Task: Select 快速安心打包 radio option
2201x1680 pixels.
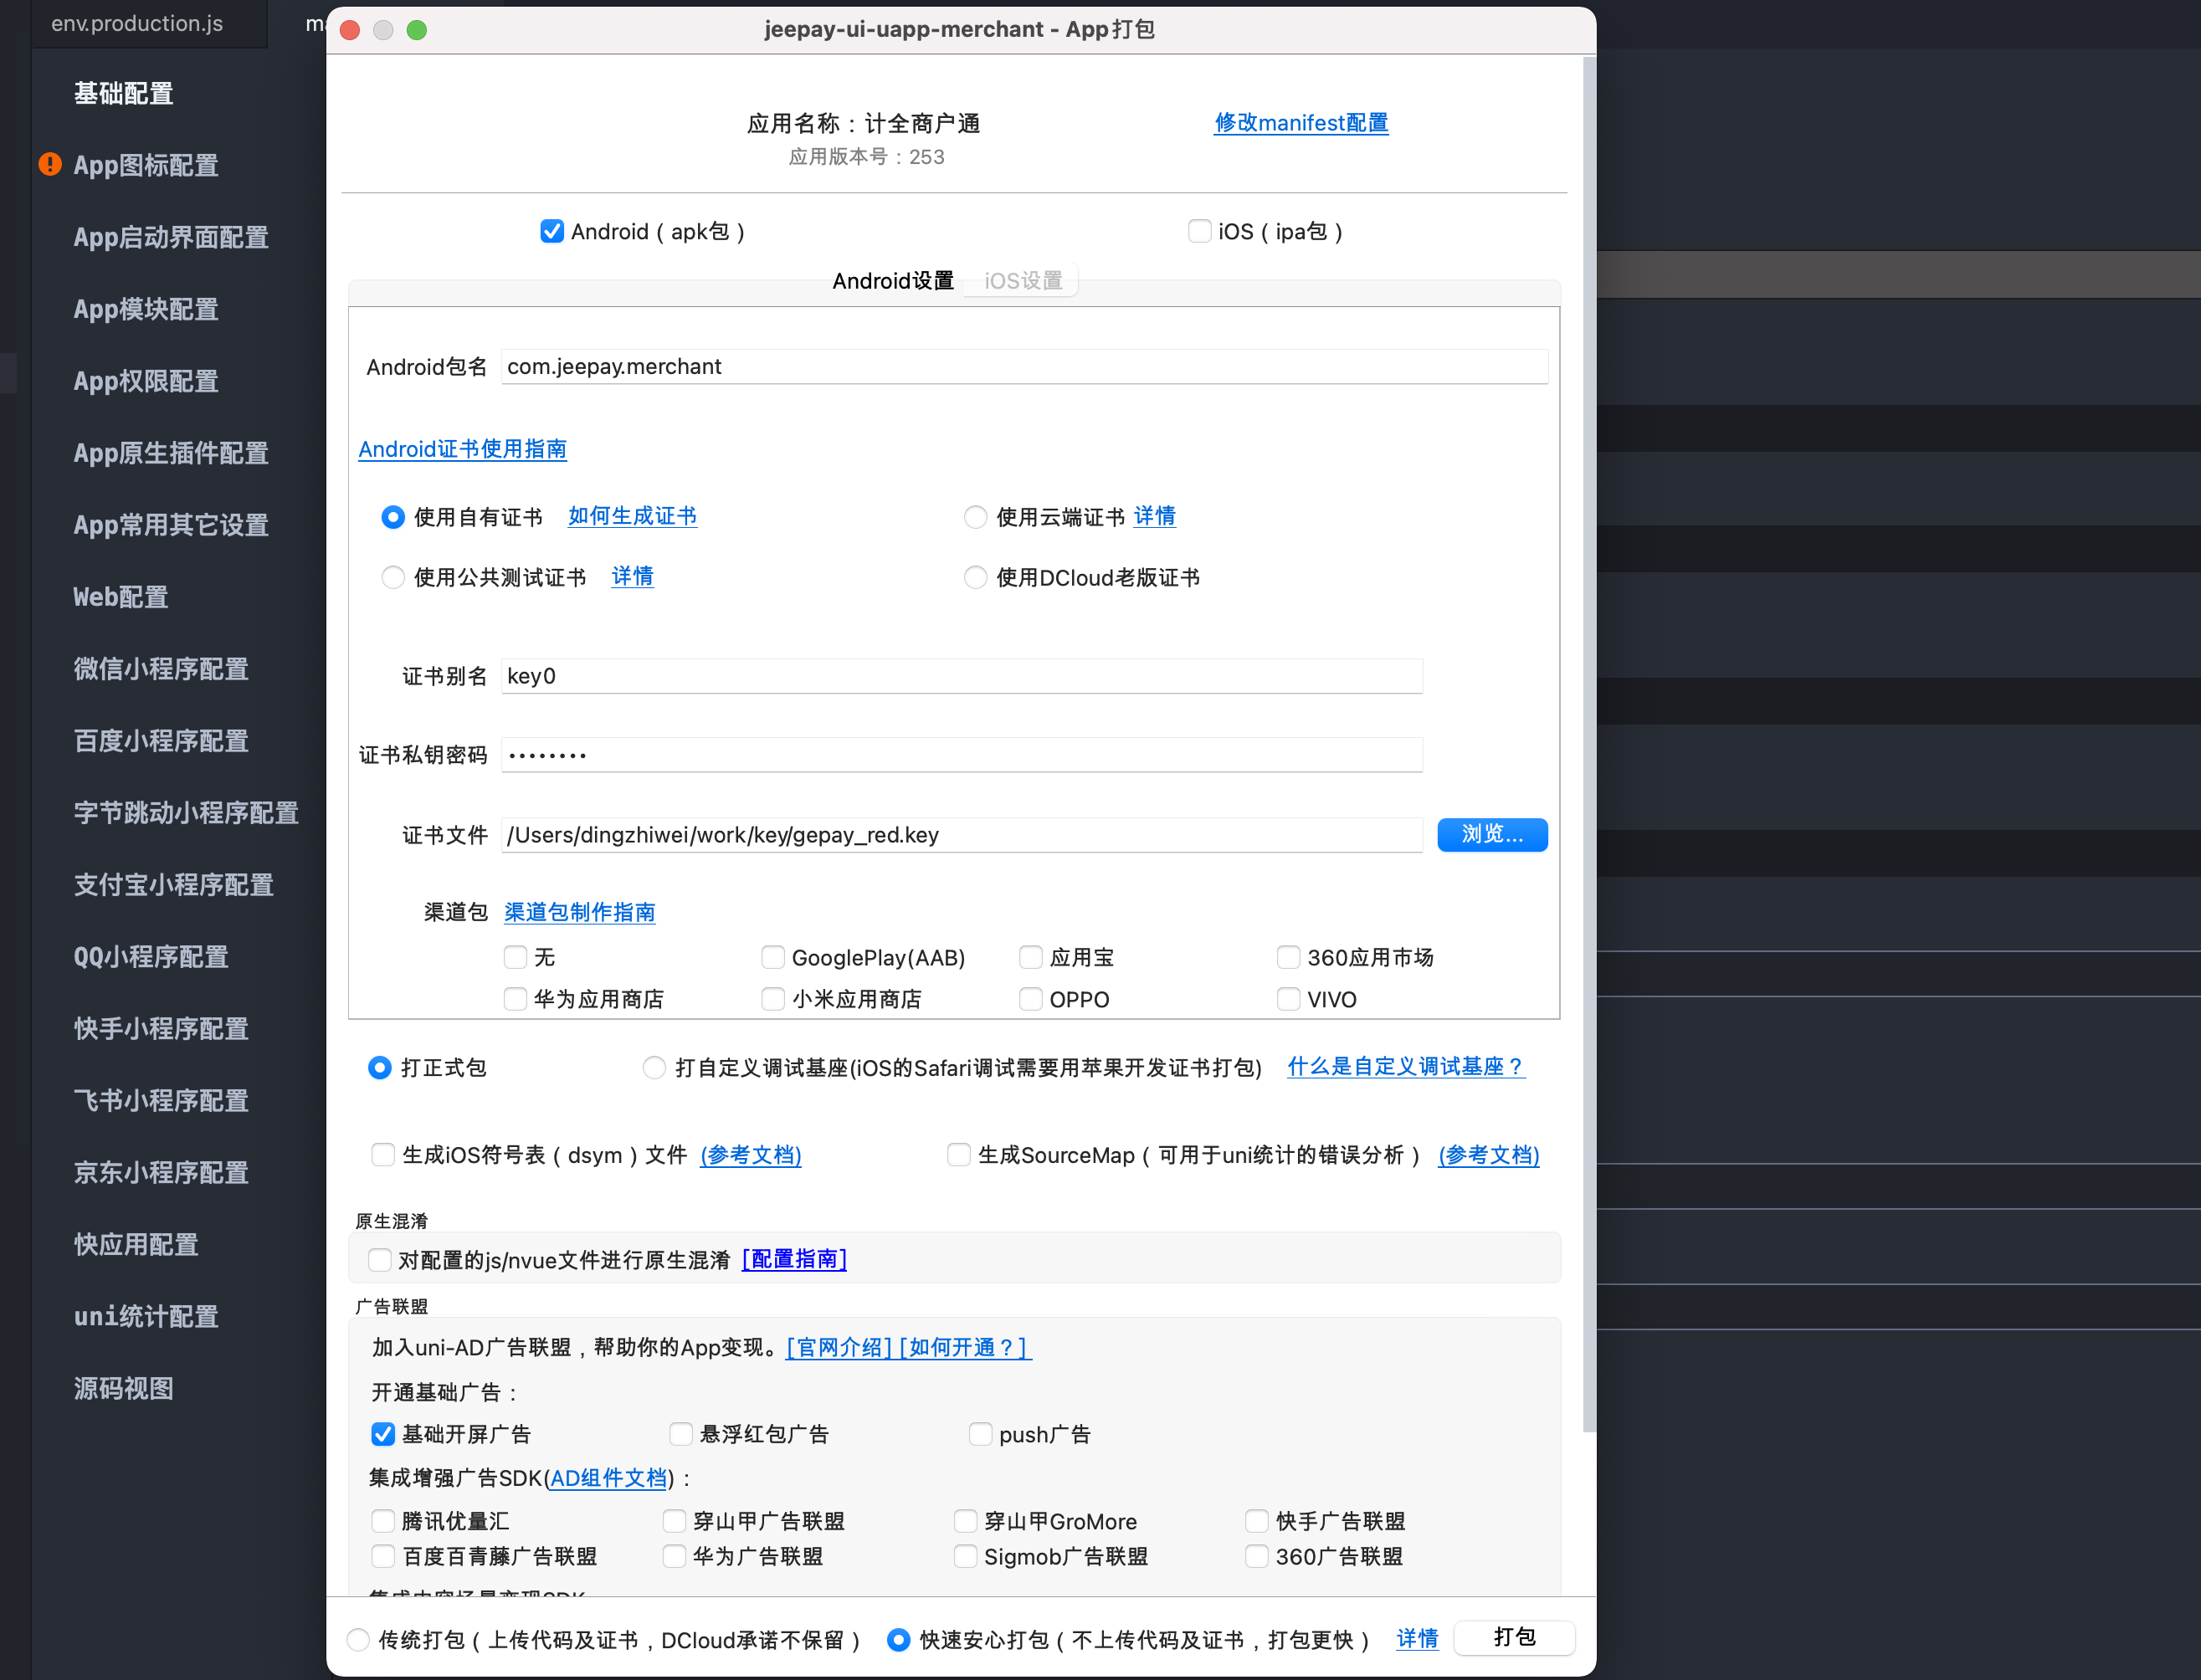Action: 899,1639
